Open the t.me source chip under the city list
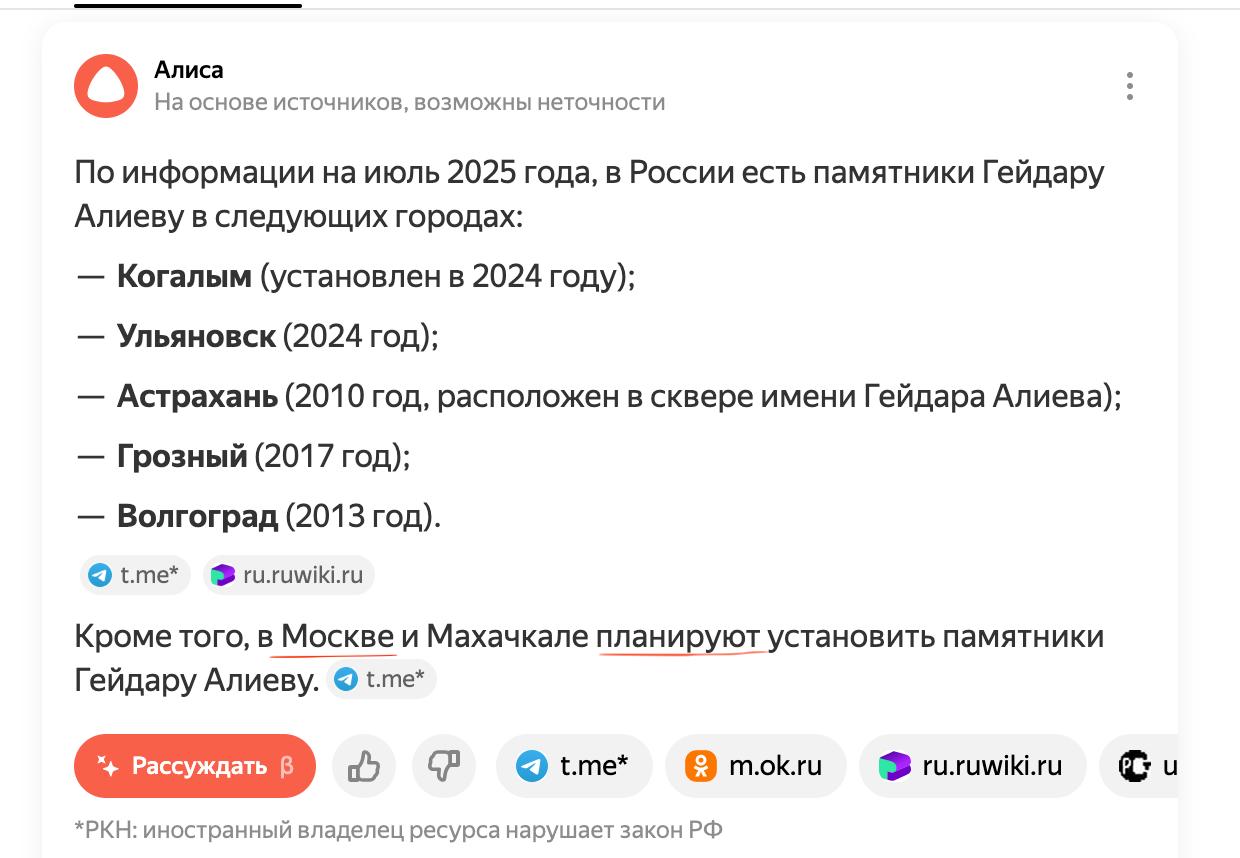This screenshot has height=858, width=1240. [135, 575]
